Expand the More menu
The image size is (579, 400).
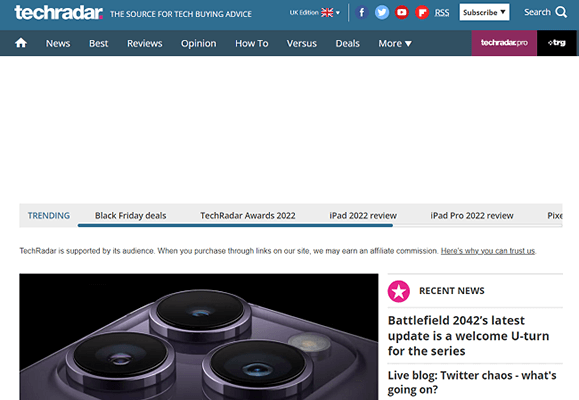pyautogui.click(x=395, y=44)
